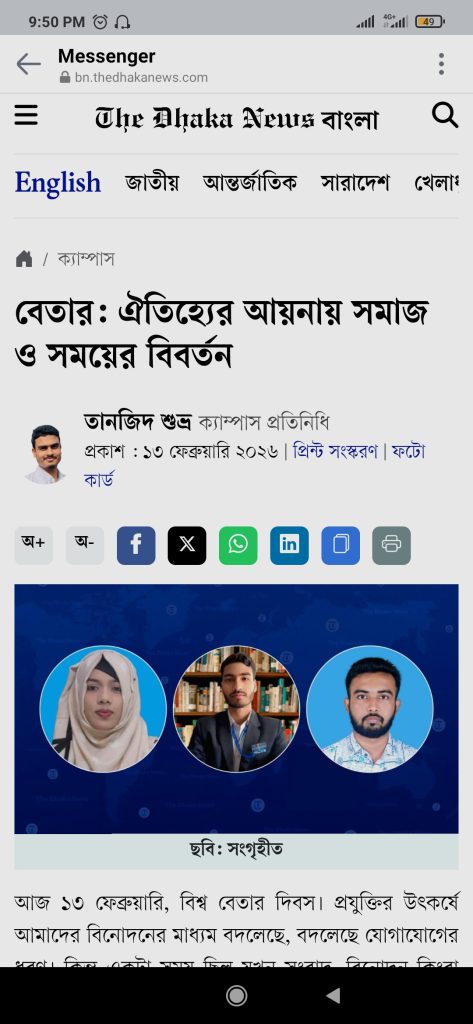
Task: Decrease font size with অ- button
Action: [84, 545]
